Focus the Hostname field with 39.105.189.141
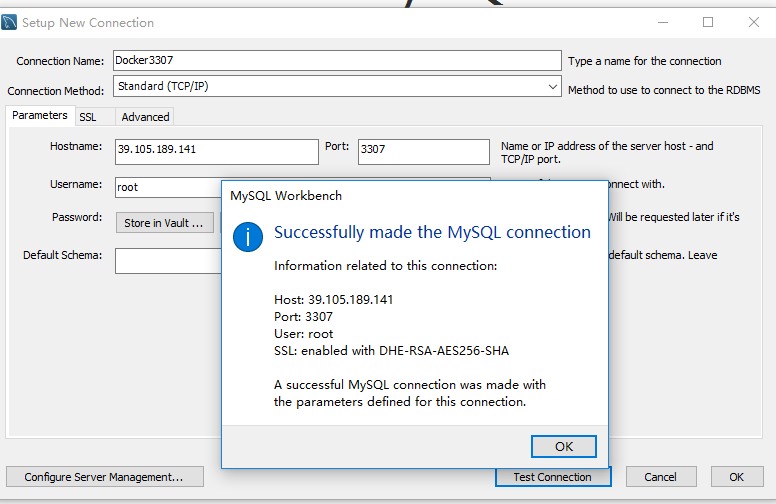The height and width of the screenshot is (504, 776). tap(217, 151)
